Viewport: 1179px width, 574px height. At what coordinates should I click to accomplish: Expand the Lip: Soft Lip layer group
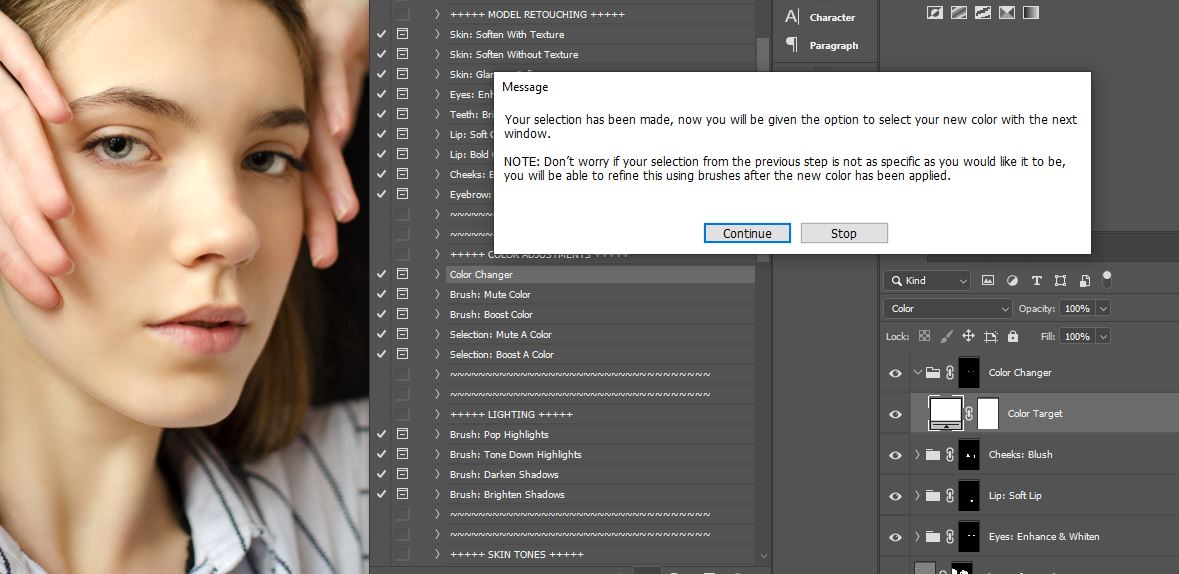917,496
